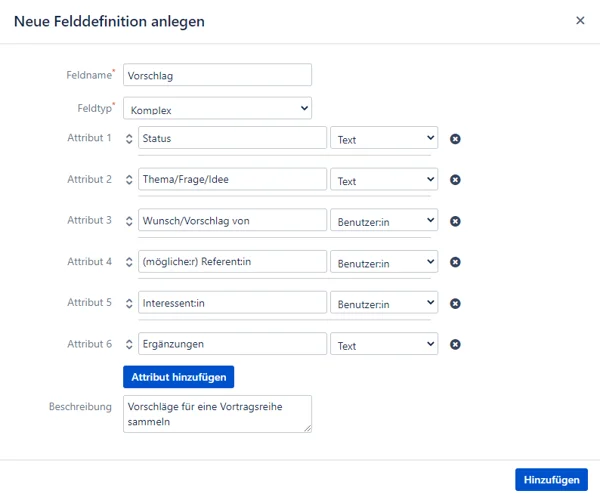Open type dropdown for Wunsch/Vorschlag von
Screen dimensions: 600x497
(384, 220)
